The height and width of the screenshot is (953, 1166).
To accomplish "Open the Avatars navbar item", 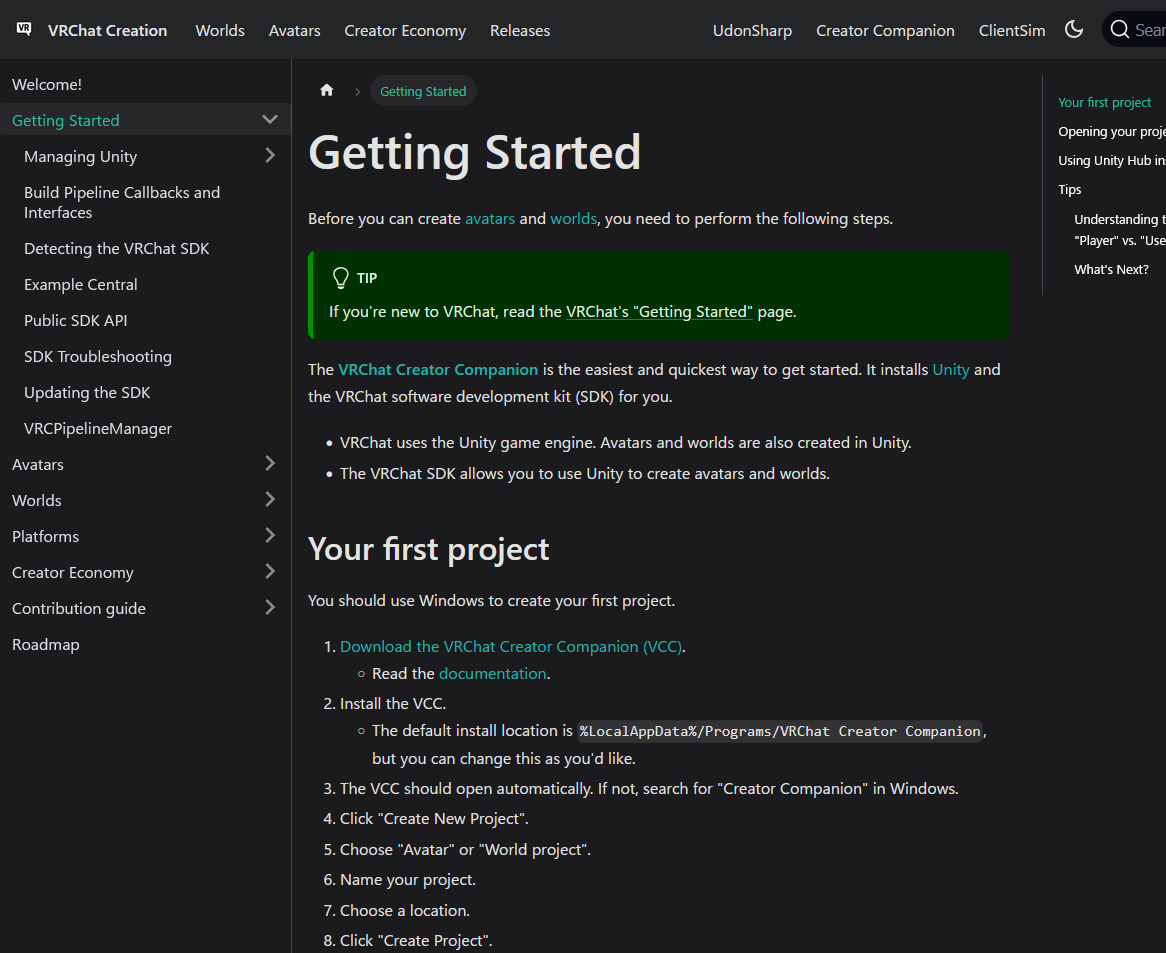I will click(x=294, y=30).
